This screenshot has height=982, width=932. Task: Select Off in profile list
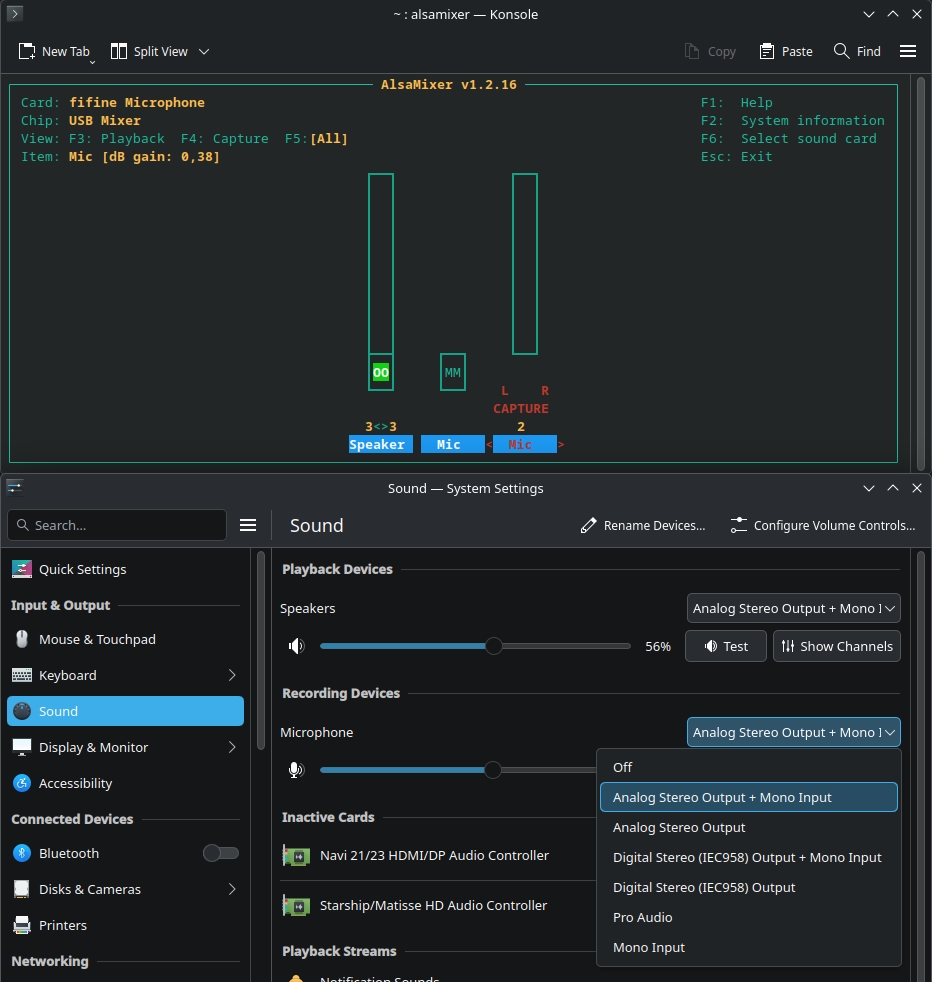point(748,767)
